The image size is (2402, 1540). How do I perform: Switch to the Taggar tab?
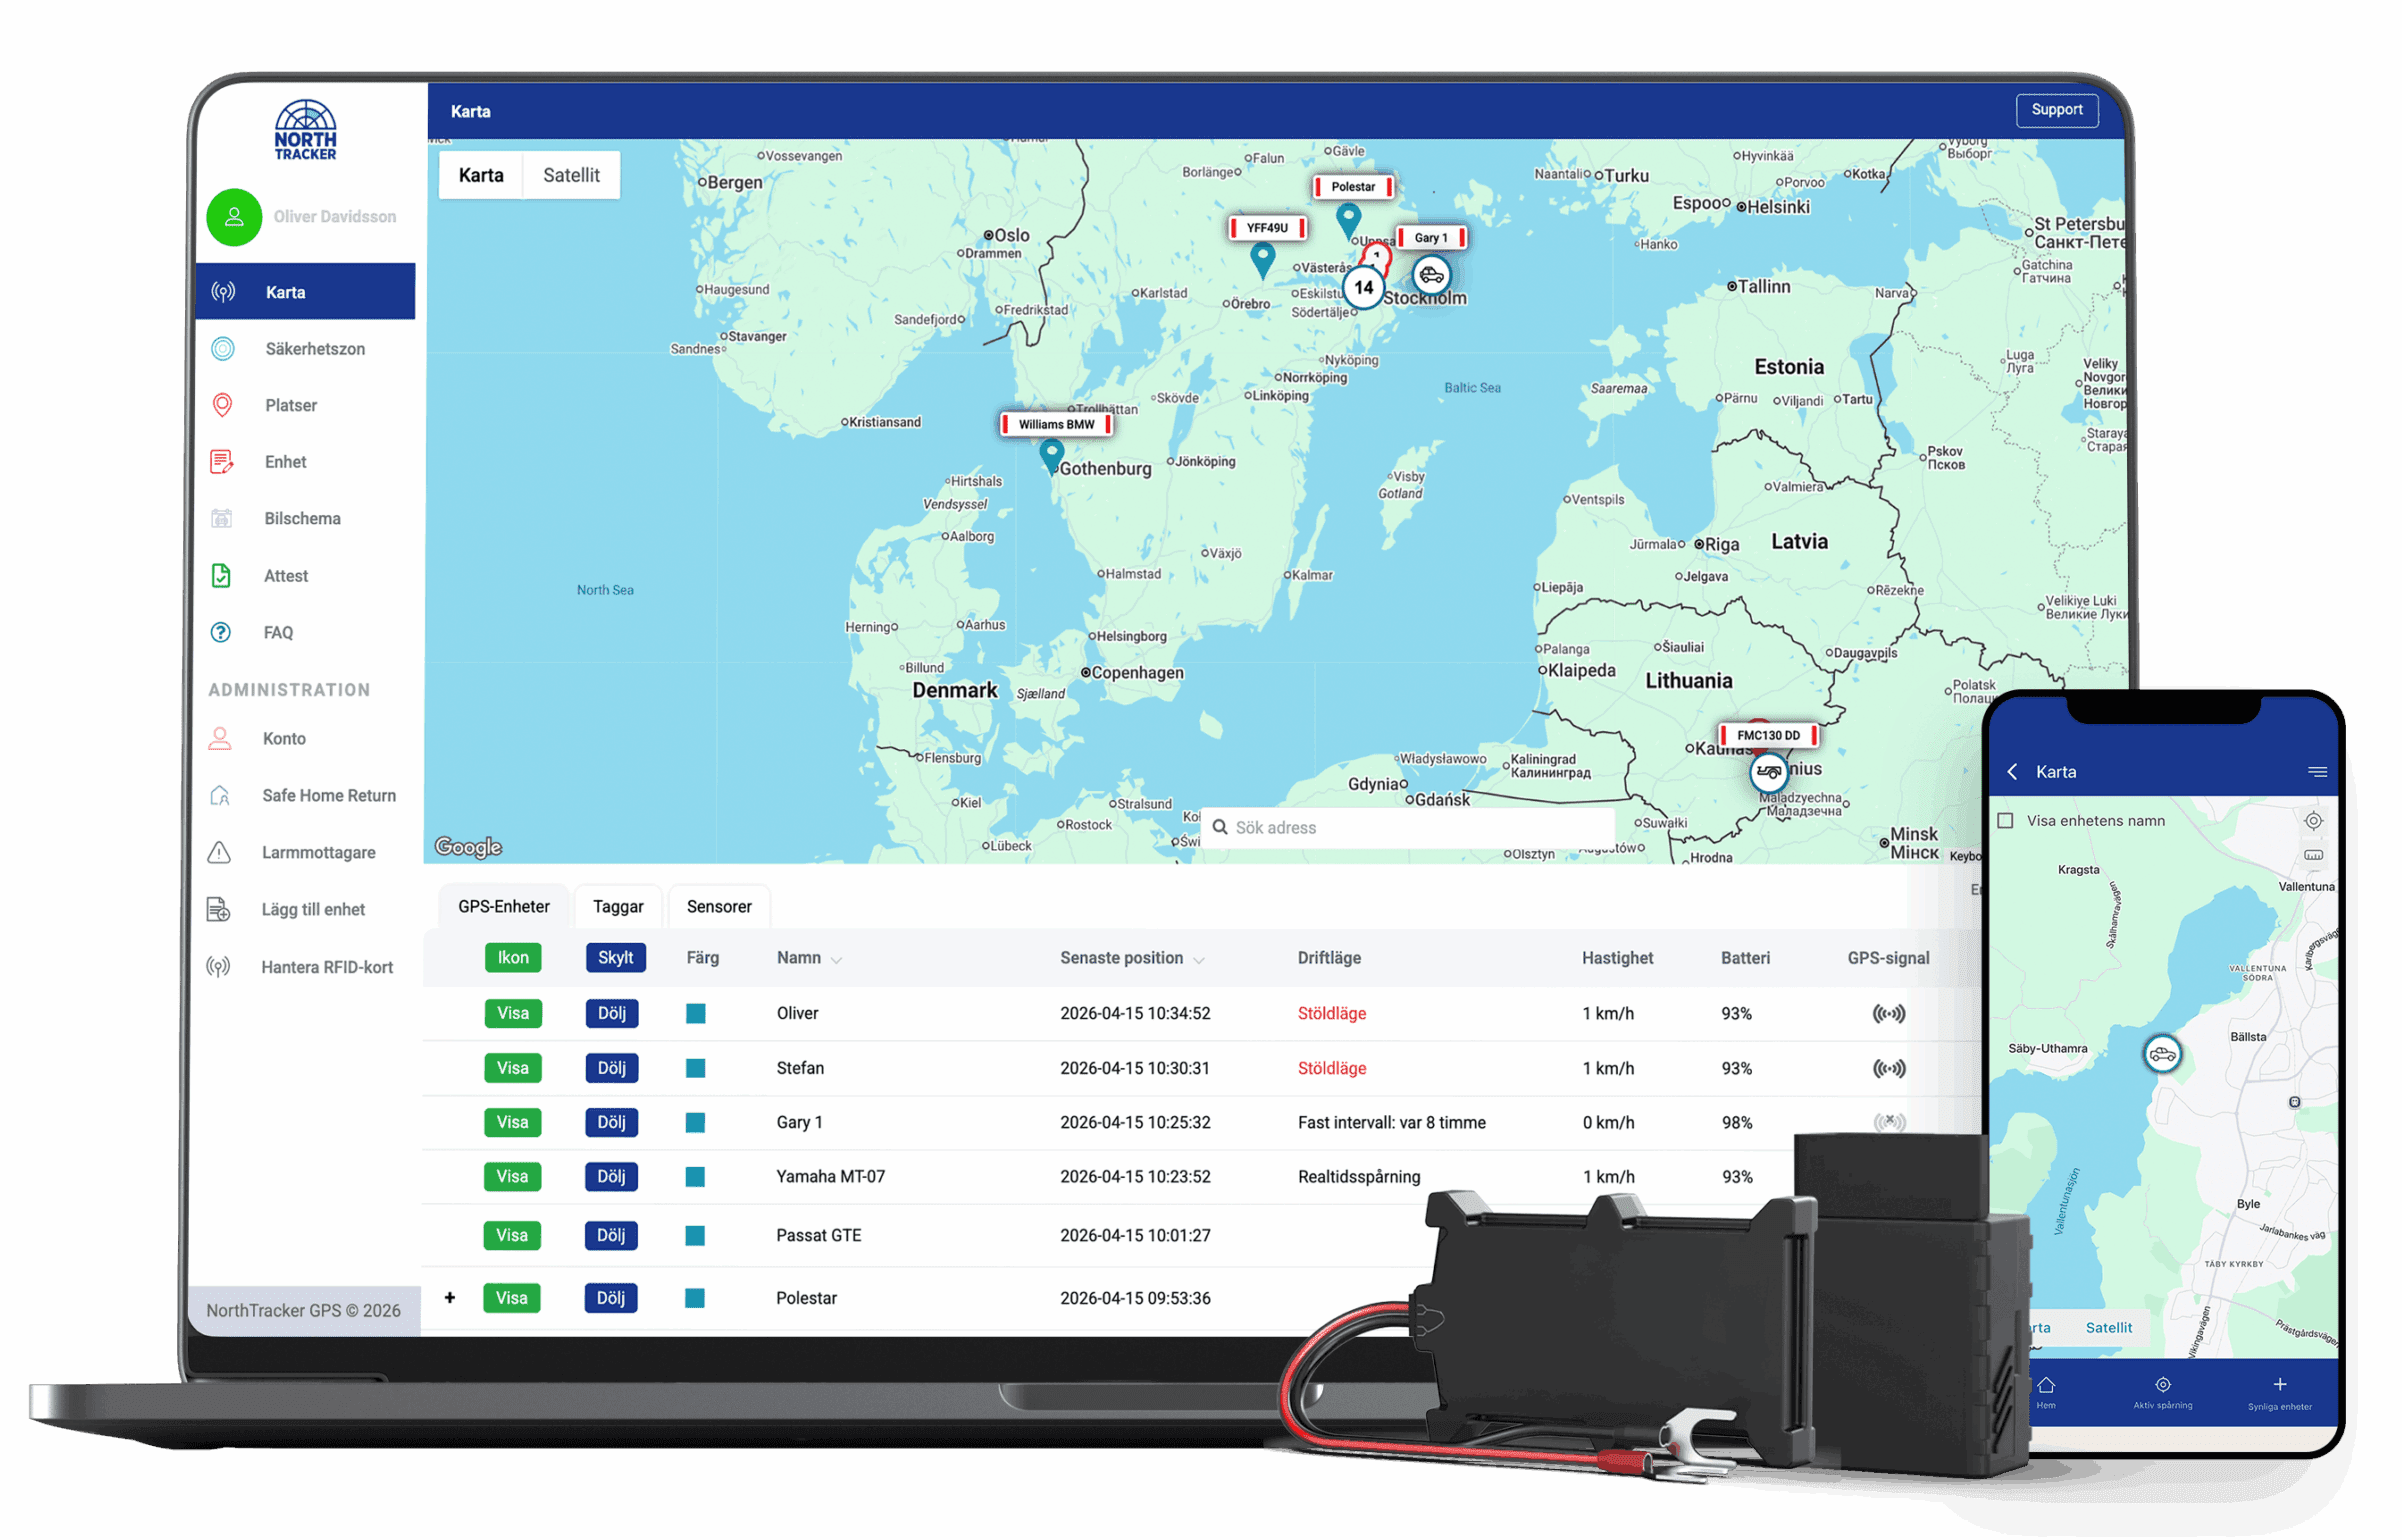click(x=617, y=906)
